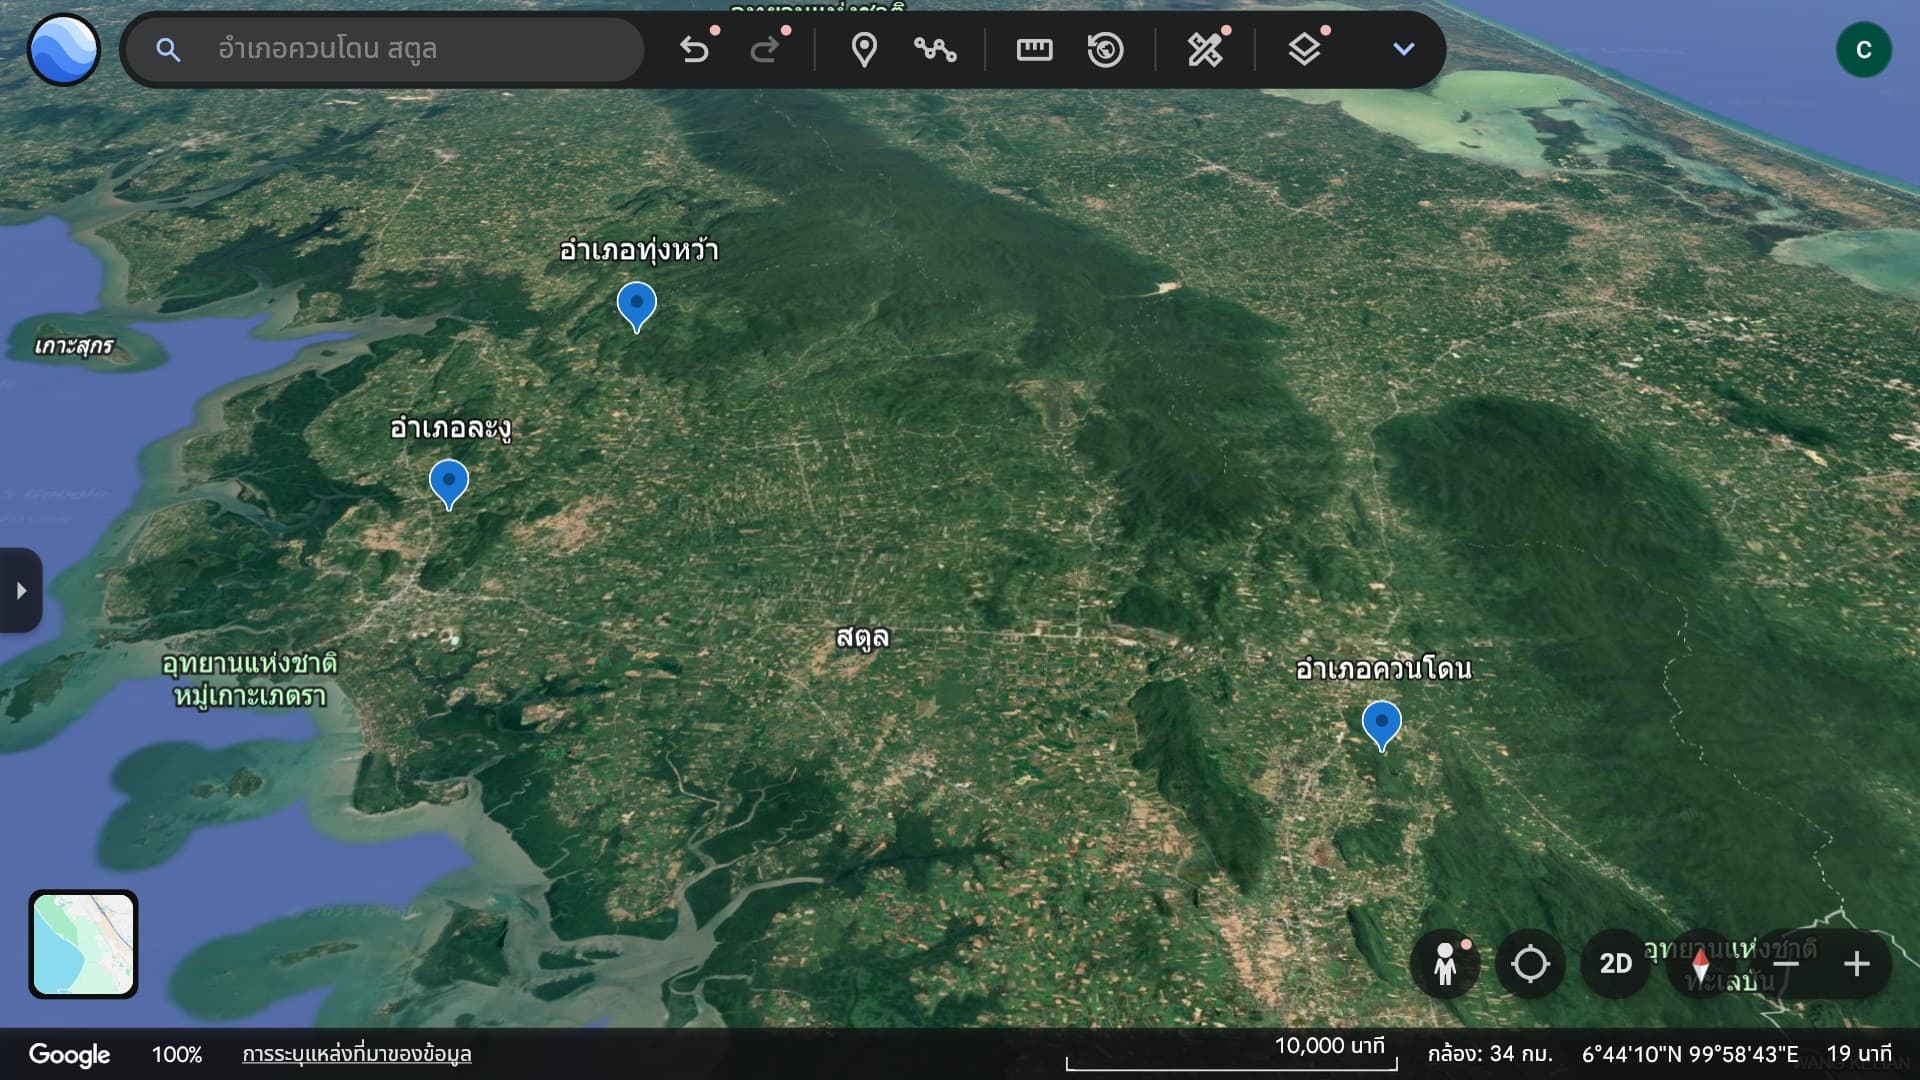
Task: Open historical imagery view
Action: click(1105, 49)
